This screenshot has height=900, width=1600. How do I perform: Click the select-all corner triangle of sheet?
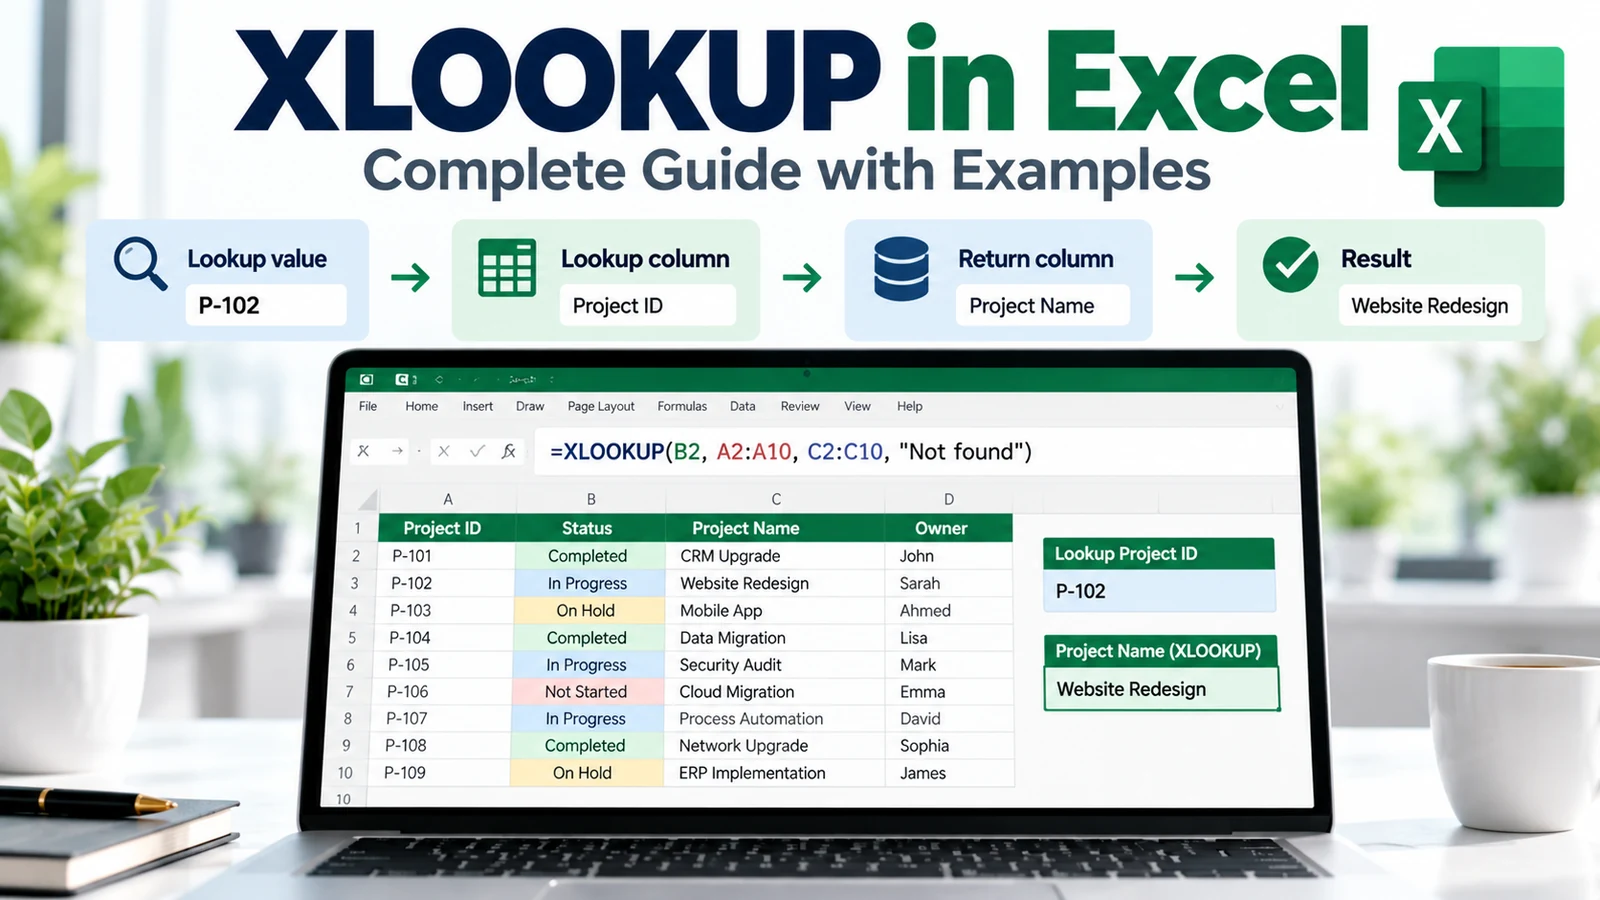[x=368, y=499]
